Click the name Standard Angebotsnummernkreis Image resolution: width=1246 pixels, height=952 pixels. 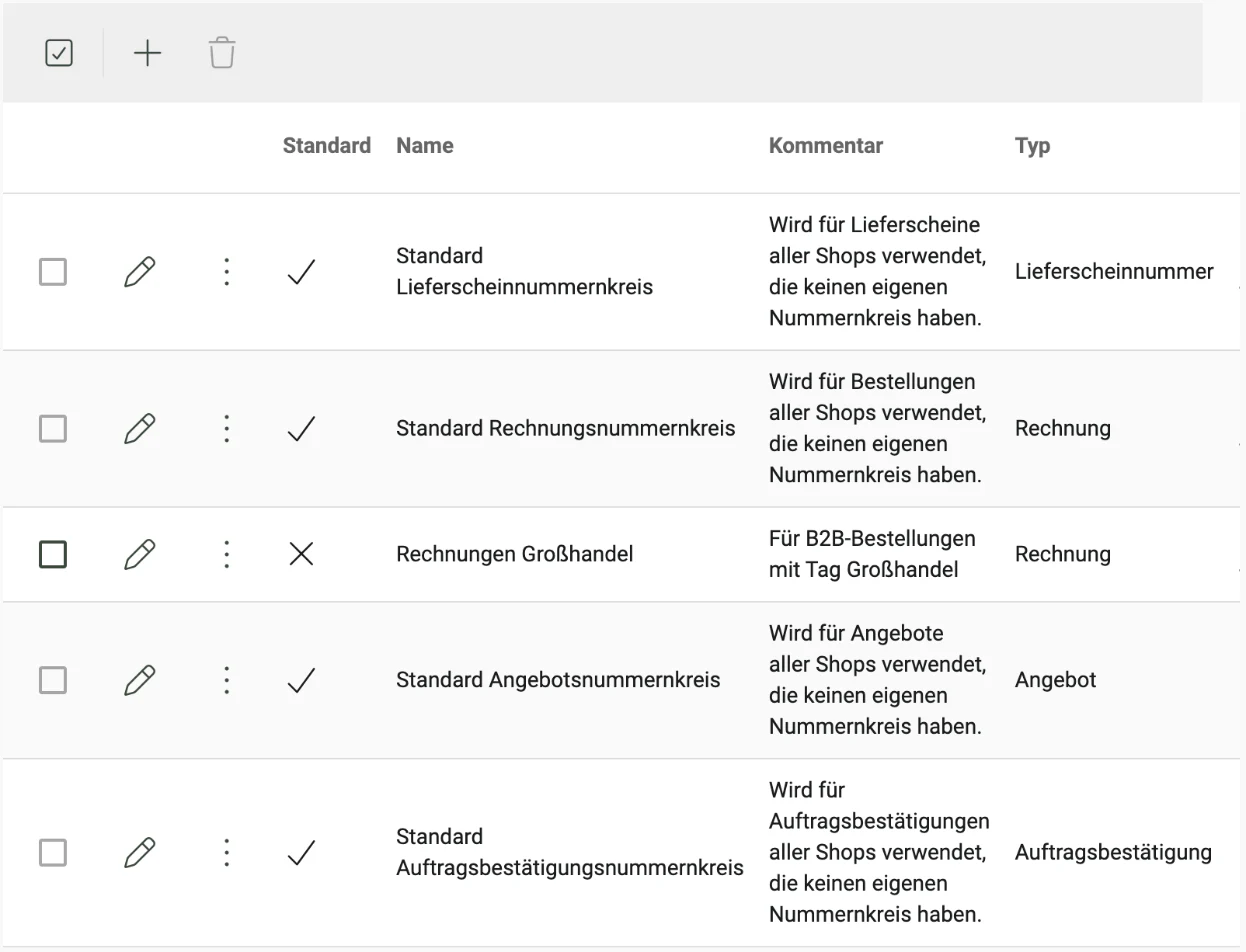[x=558, y=680]
